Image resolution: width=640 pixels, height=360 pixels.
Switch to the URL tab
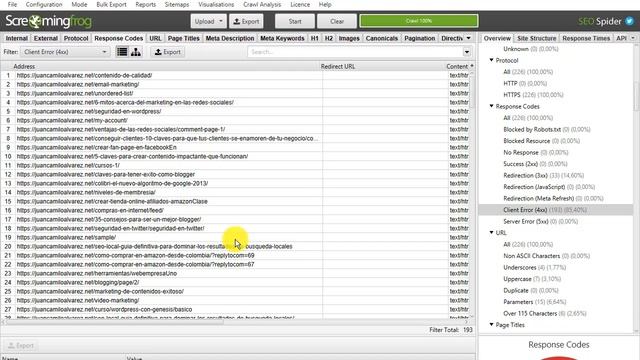(x=155, y=38)
